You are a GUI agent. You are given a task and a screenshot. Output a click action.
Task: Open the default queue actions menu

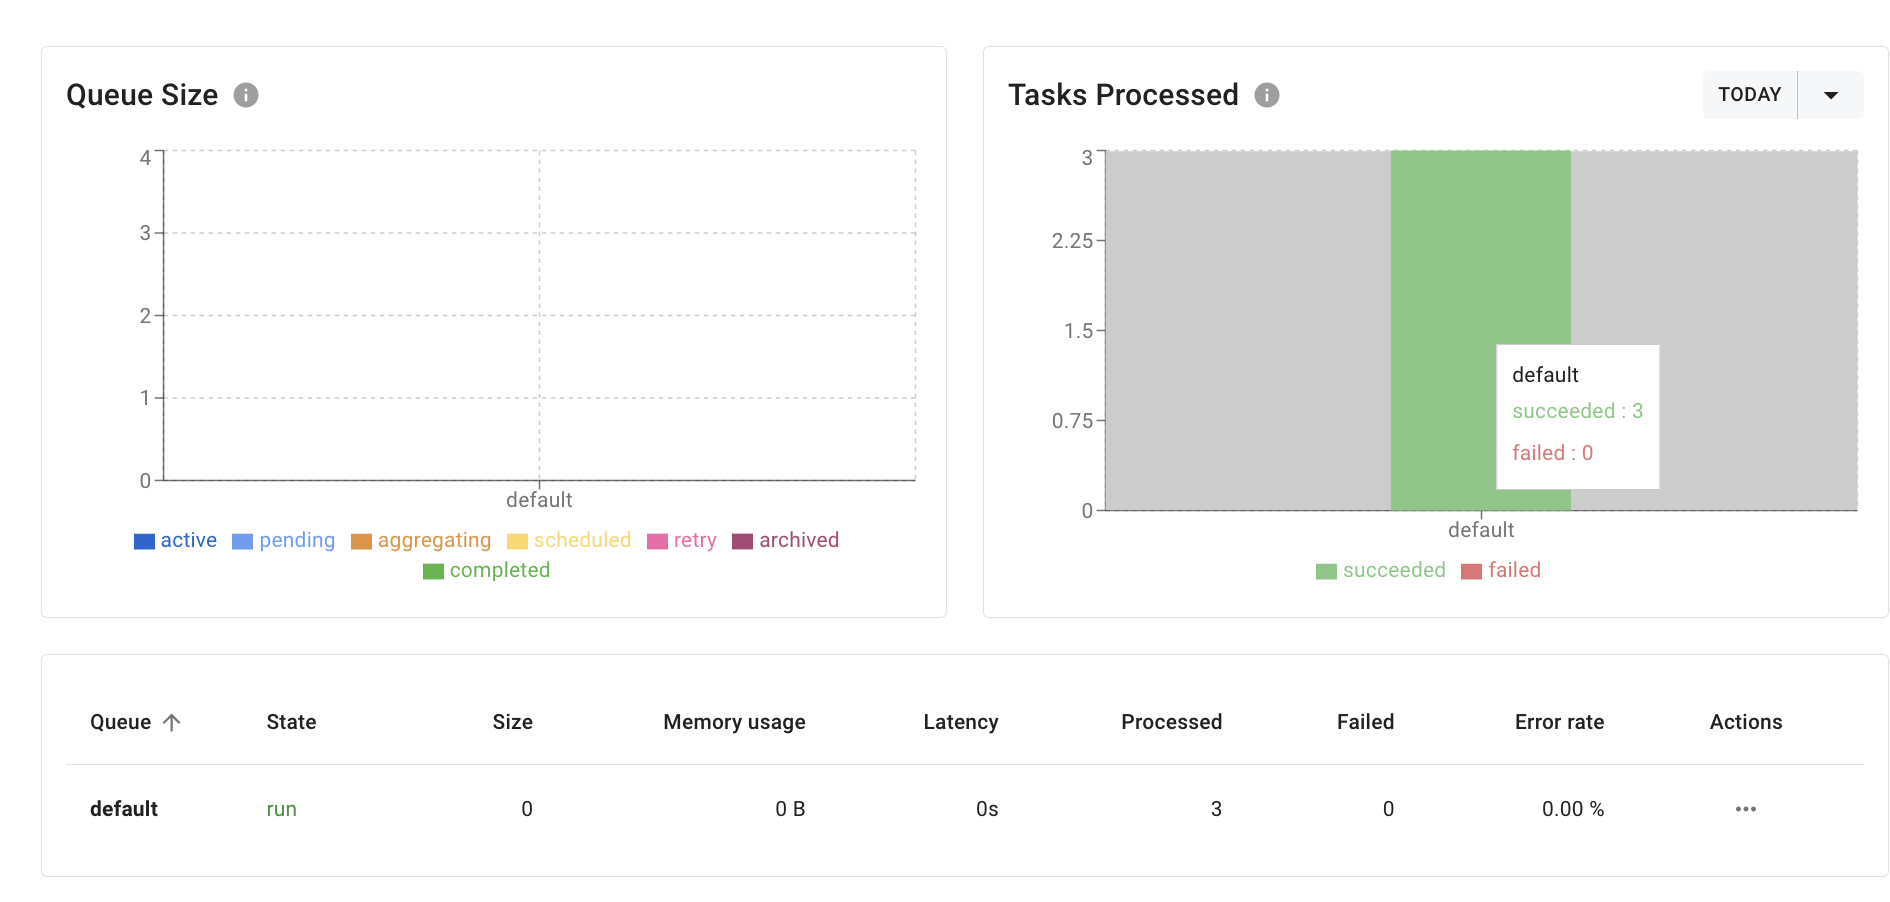1745,809
